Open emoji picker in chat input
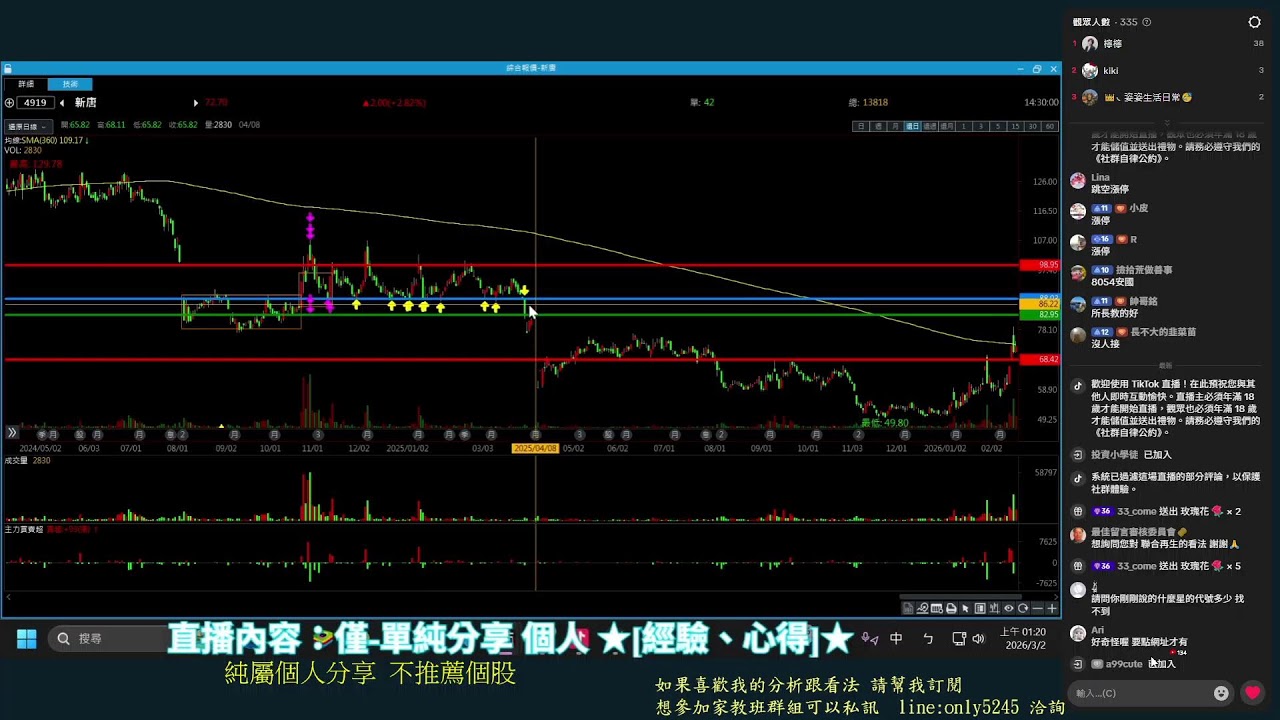The width and height of the screenshot is (1280, 720). 1221,693
